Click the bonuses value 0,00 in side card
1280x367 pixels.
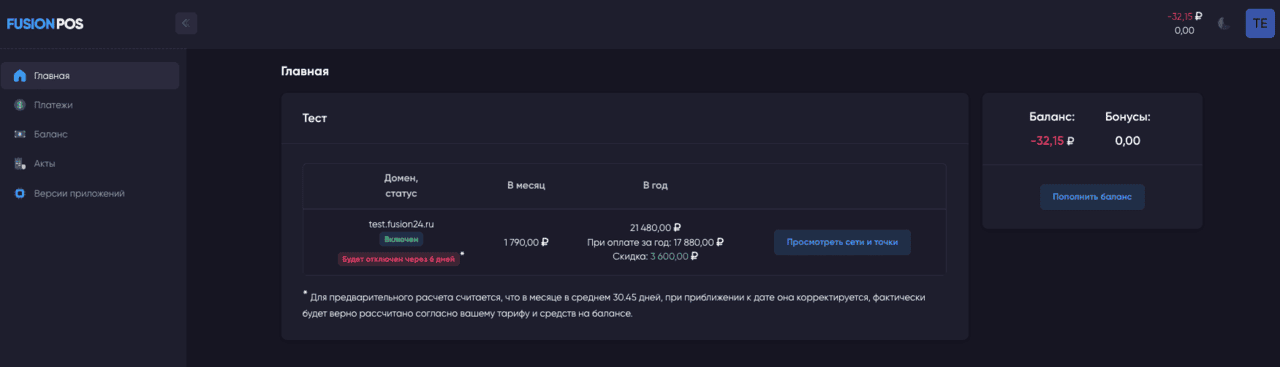click(x=1127, y=141)
